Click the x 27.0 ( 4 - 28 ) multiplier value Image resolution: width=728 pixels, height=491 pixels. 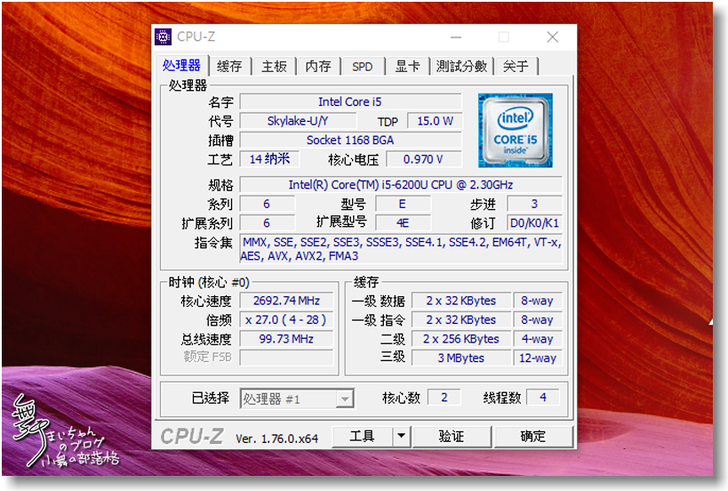286,320
